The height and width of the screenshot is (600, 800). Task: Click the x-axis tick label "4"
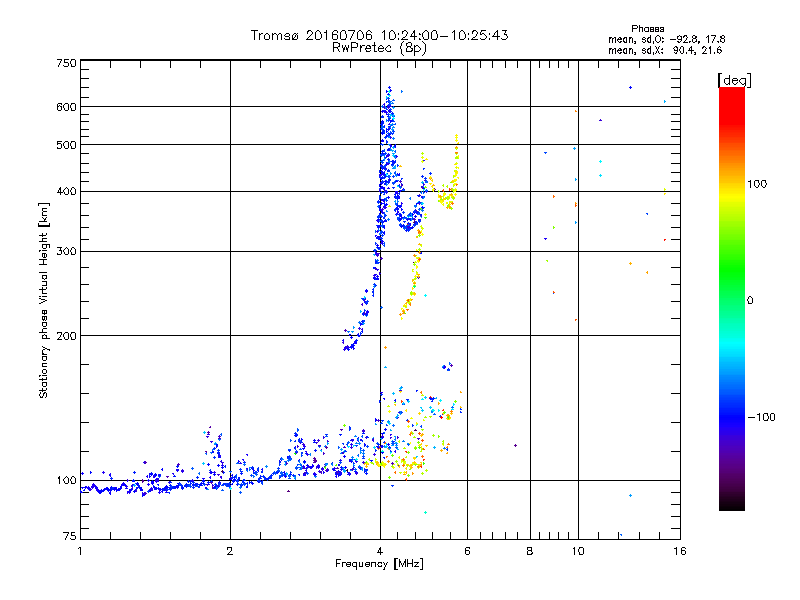coord(380,551)
